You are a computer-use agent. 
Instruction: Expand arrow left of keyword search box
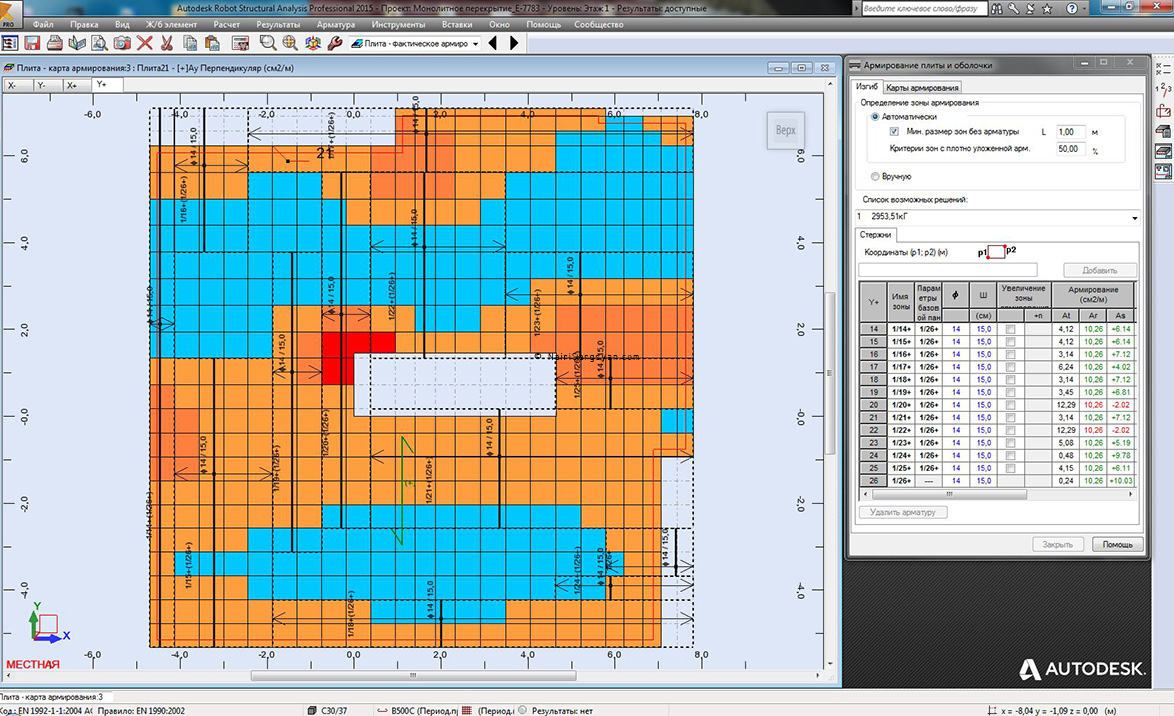click(x=857, y=8)
